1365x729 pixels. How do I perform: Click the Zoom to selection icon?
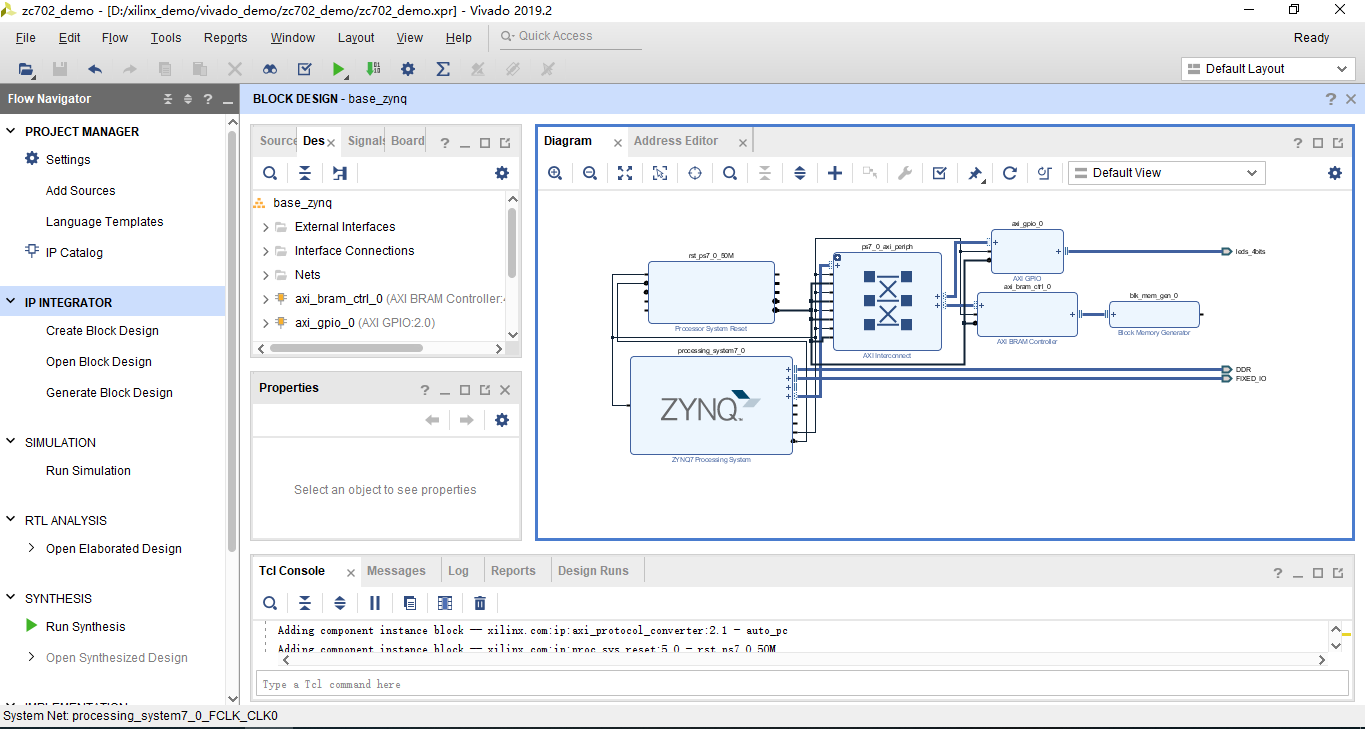pyautogui.click(x=660, y=173)
